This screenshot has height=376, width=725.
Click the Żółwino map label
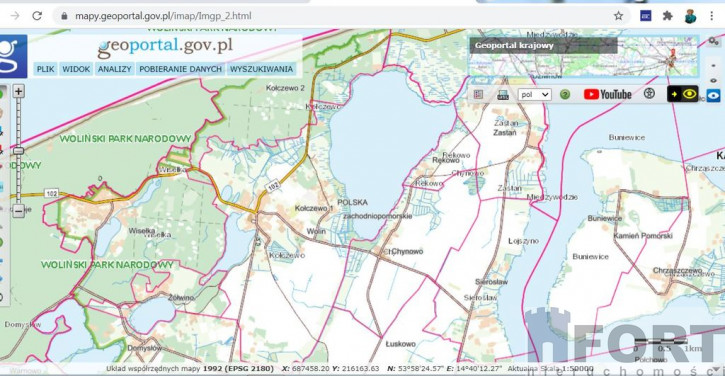[181, 297]
